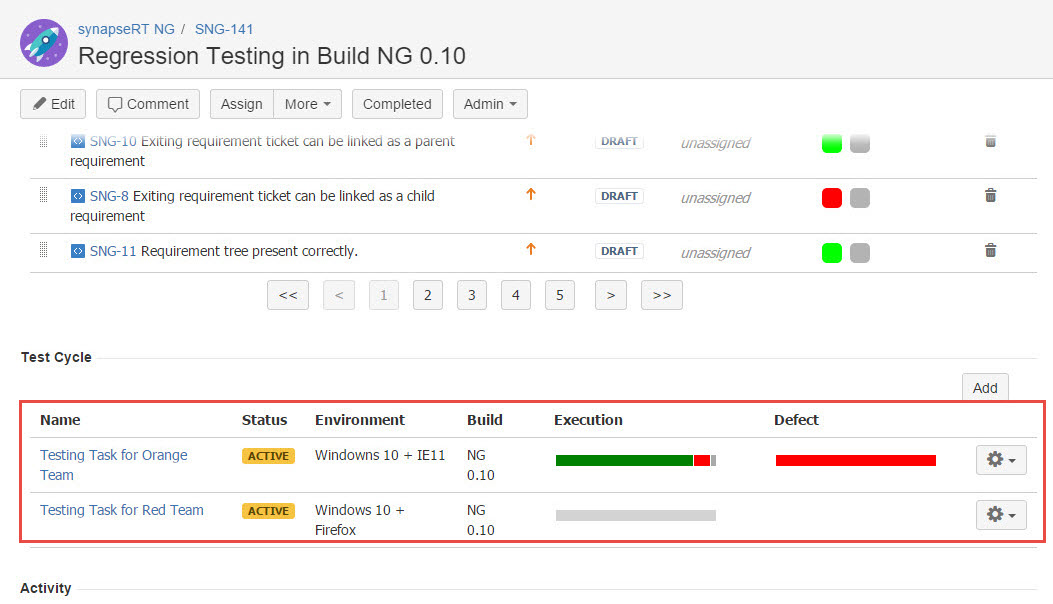Go to page 3 of test cases

coord(472,295)
